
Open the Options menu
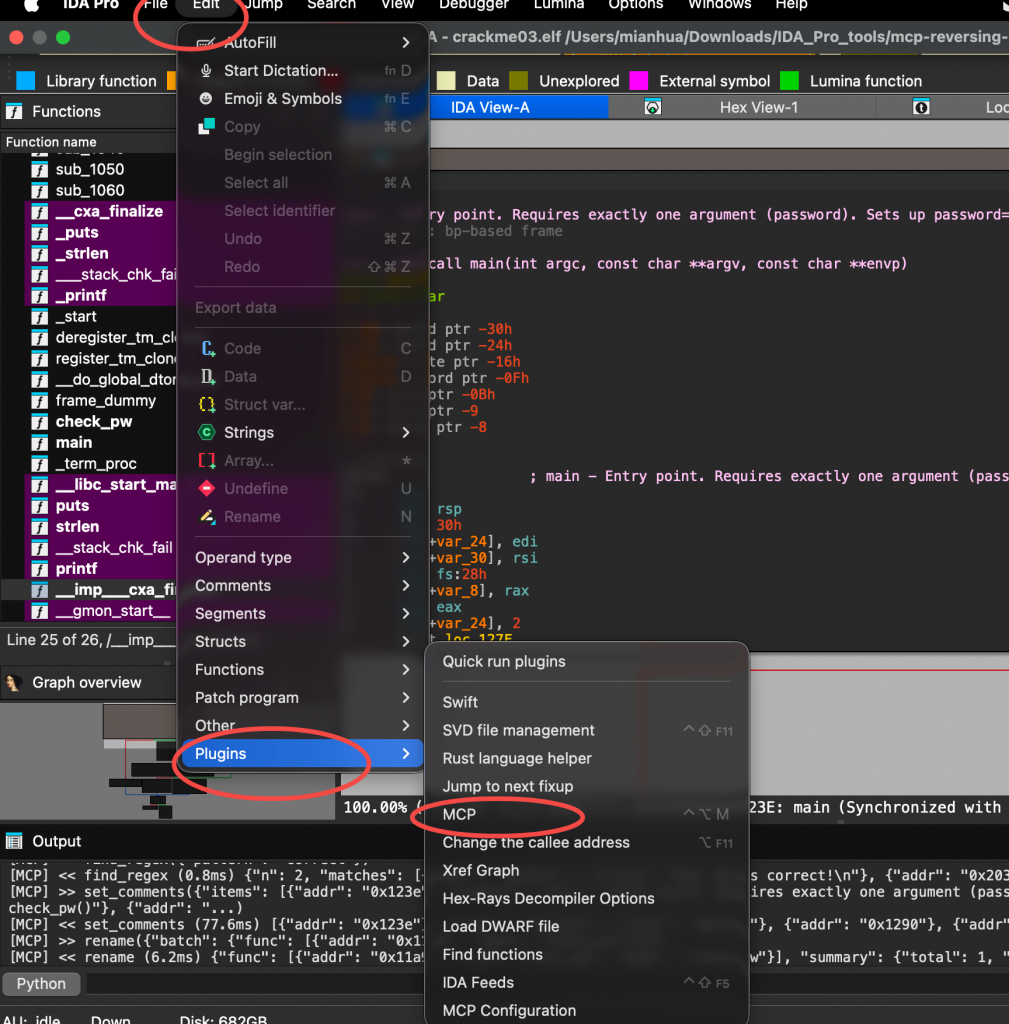(x=635, y=5)
